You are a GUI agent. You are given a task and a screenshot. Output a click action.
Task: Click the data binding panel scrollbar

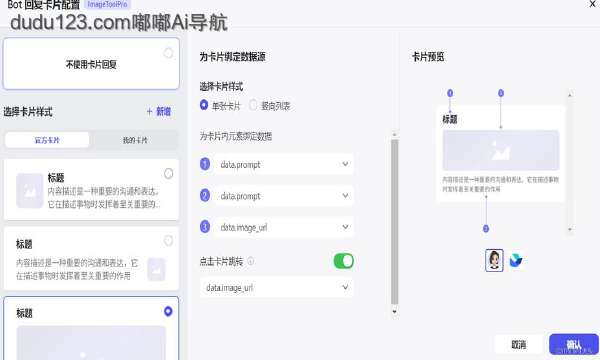tap(395, 222)
